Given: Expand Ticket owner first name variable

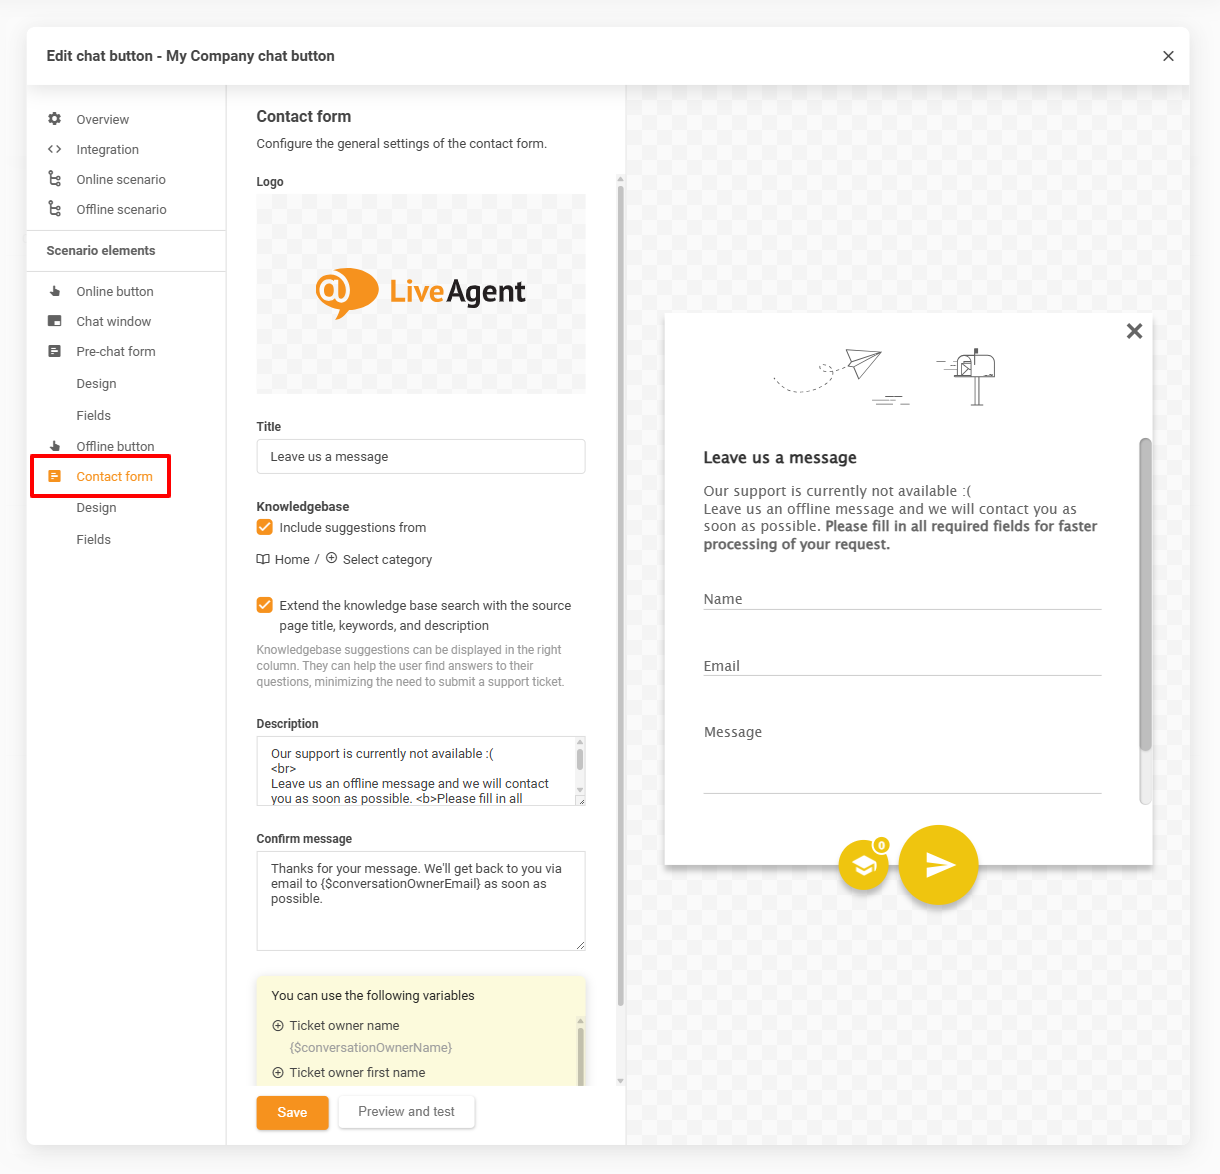Looking at the screenshot, I should [x=278, y=1072].
